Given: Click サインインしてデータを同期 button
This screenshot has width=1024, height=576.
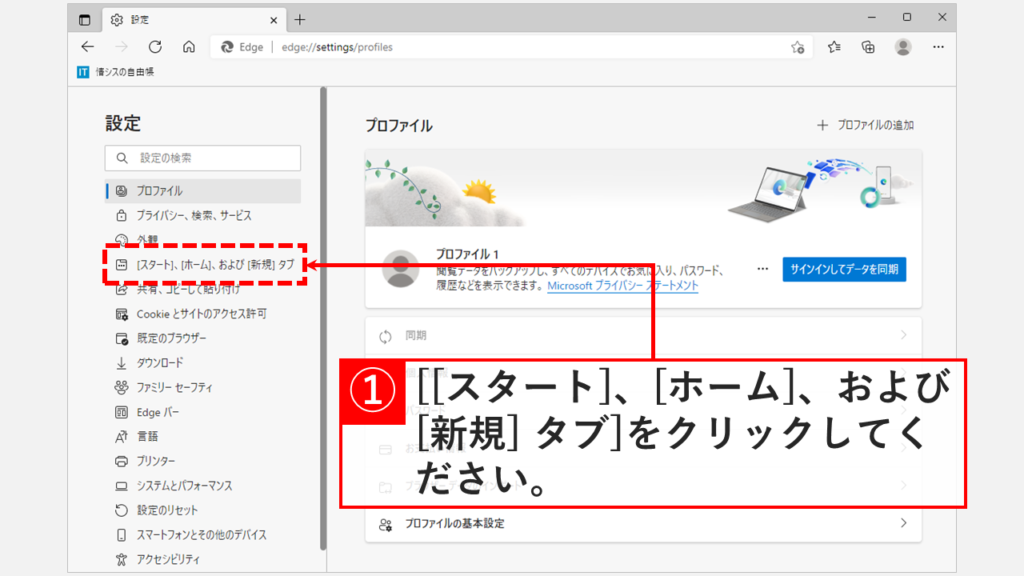Looking at the screenshot, I should [x=844, y=269].
